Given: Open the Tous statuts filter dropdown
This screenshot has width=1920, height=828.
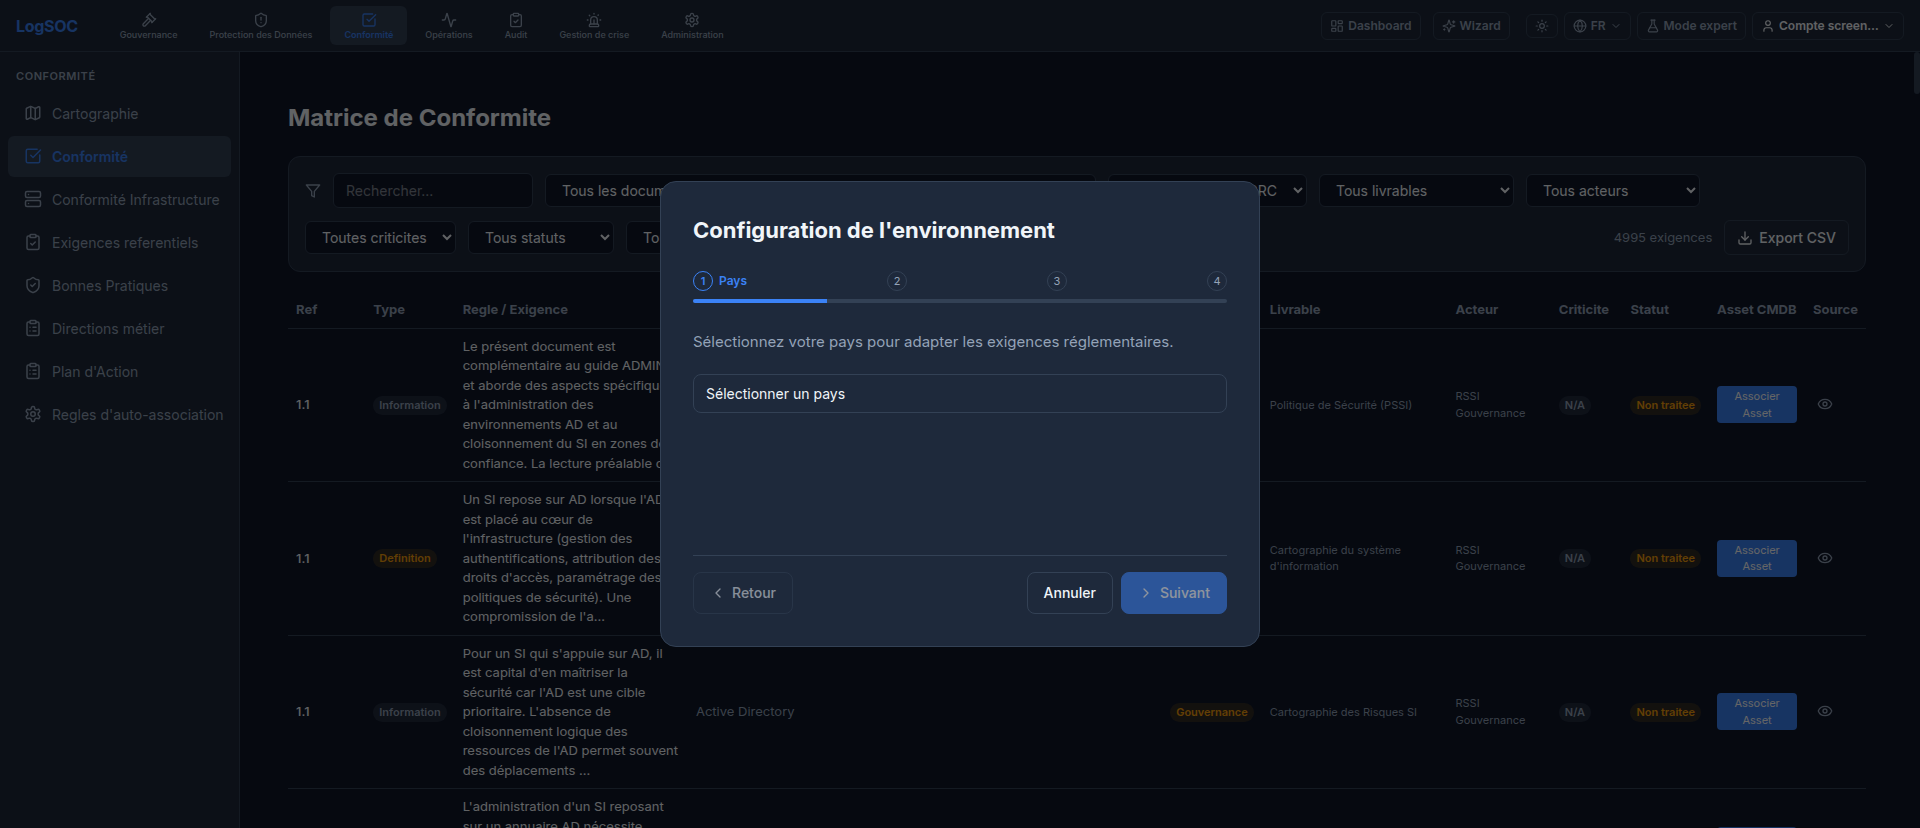Looking at the screenshot, I should click(x=541, y=238).
